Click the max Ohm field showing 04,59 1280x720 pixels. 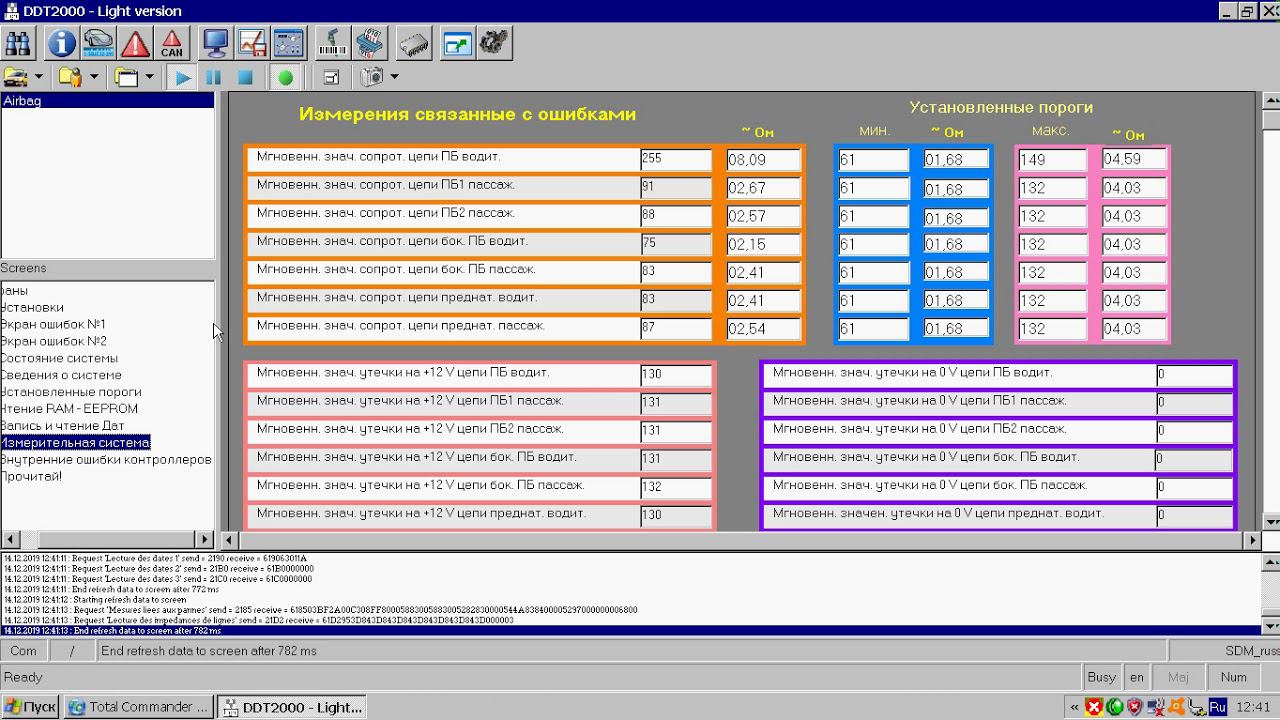[x=1135, y=159]
